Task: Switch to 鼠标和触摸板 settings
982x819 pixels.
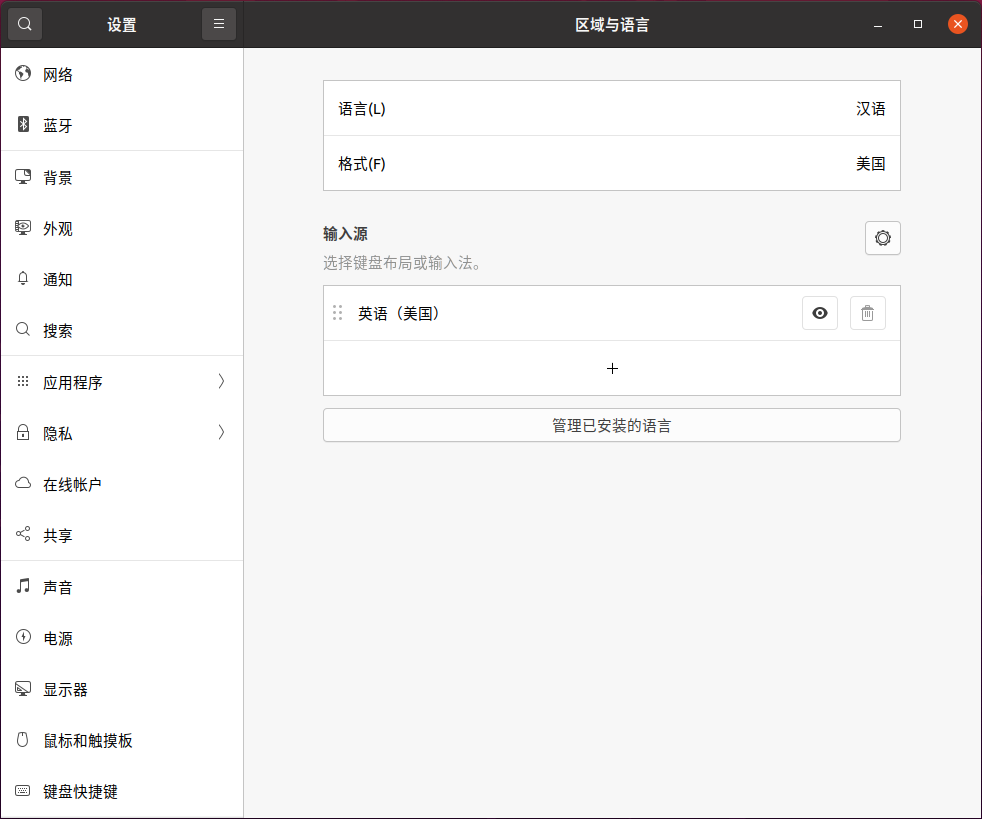Action: click(122, 740)
